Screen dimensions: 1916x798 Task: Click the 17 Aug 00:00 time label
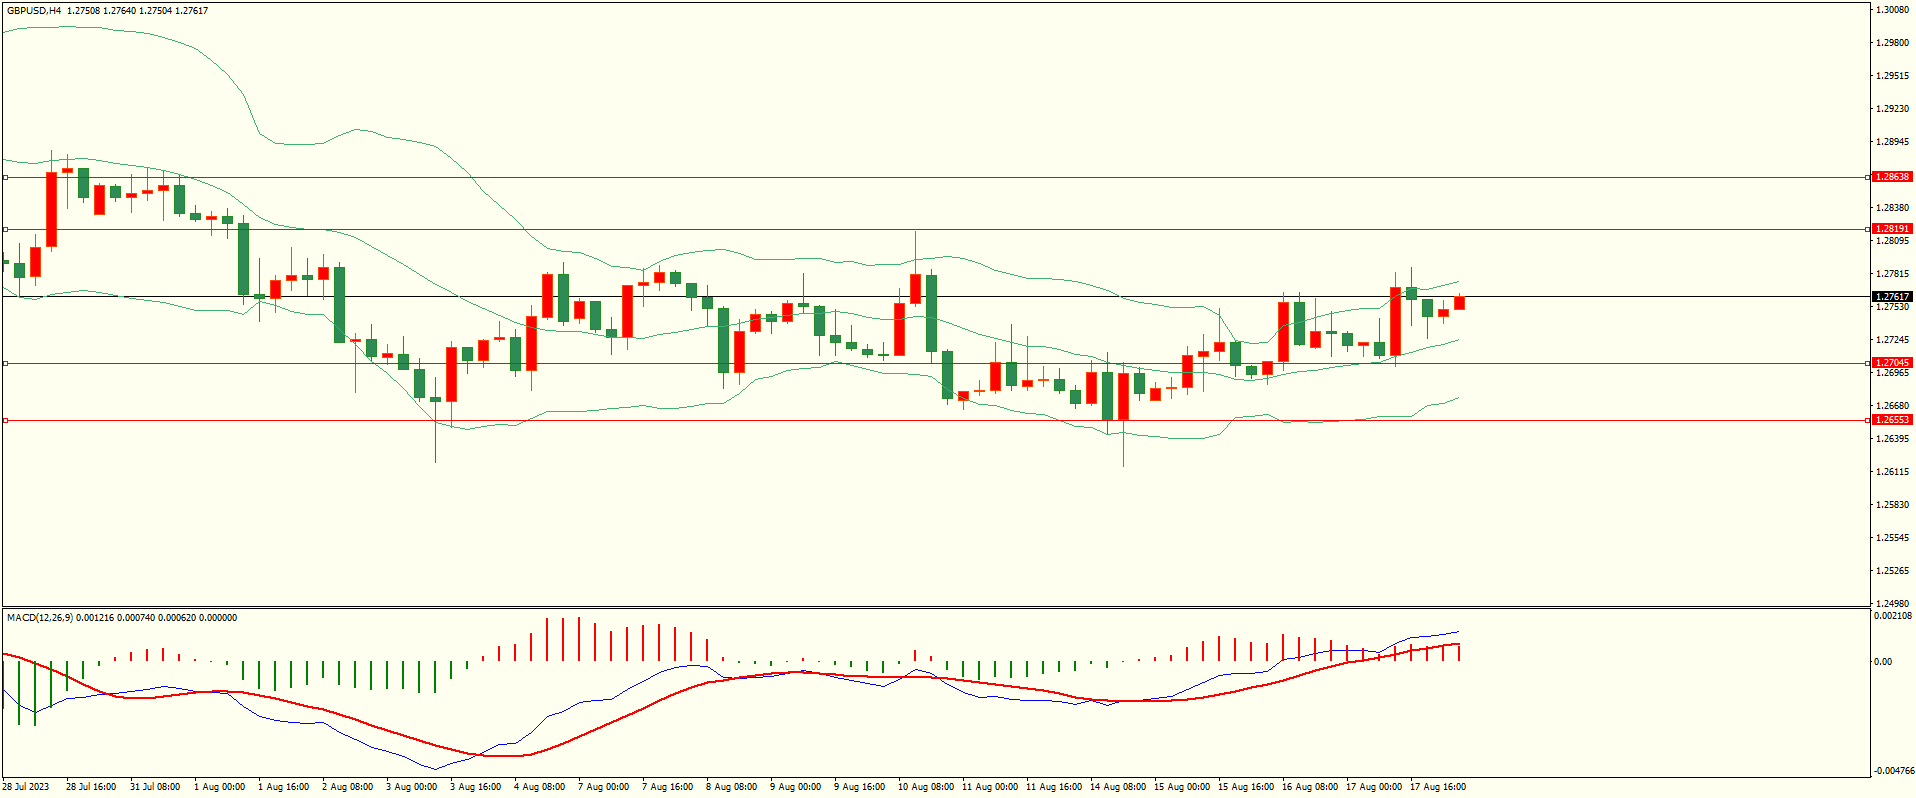pyautogui.click(x=1374, y=787)
